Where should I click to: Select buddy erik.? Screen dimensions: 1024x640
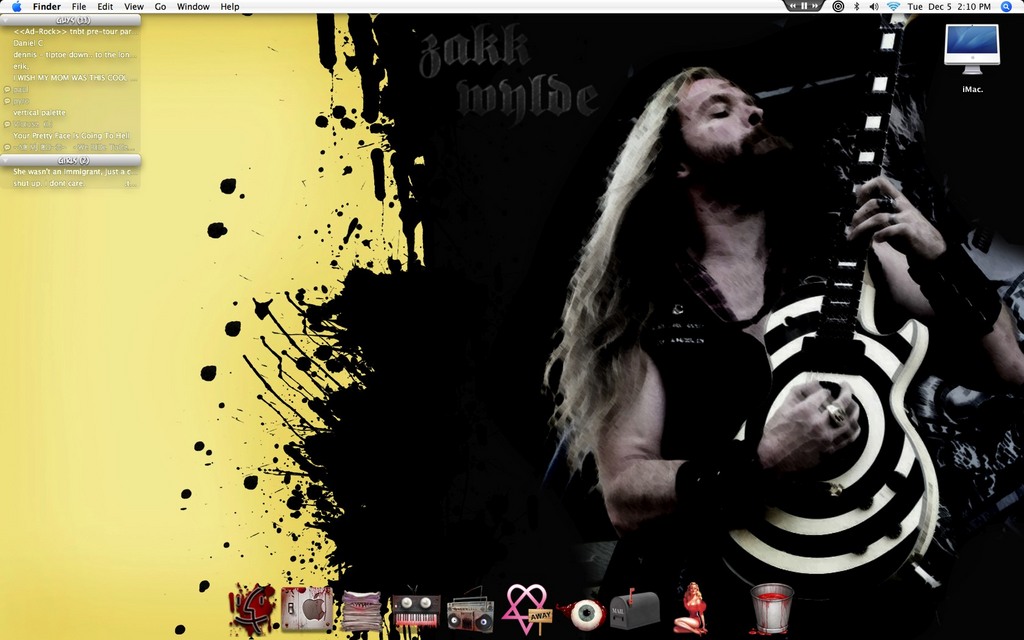(x=71, y=67)
